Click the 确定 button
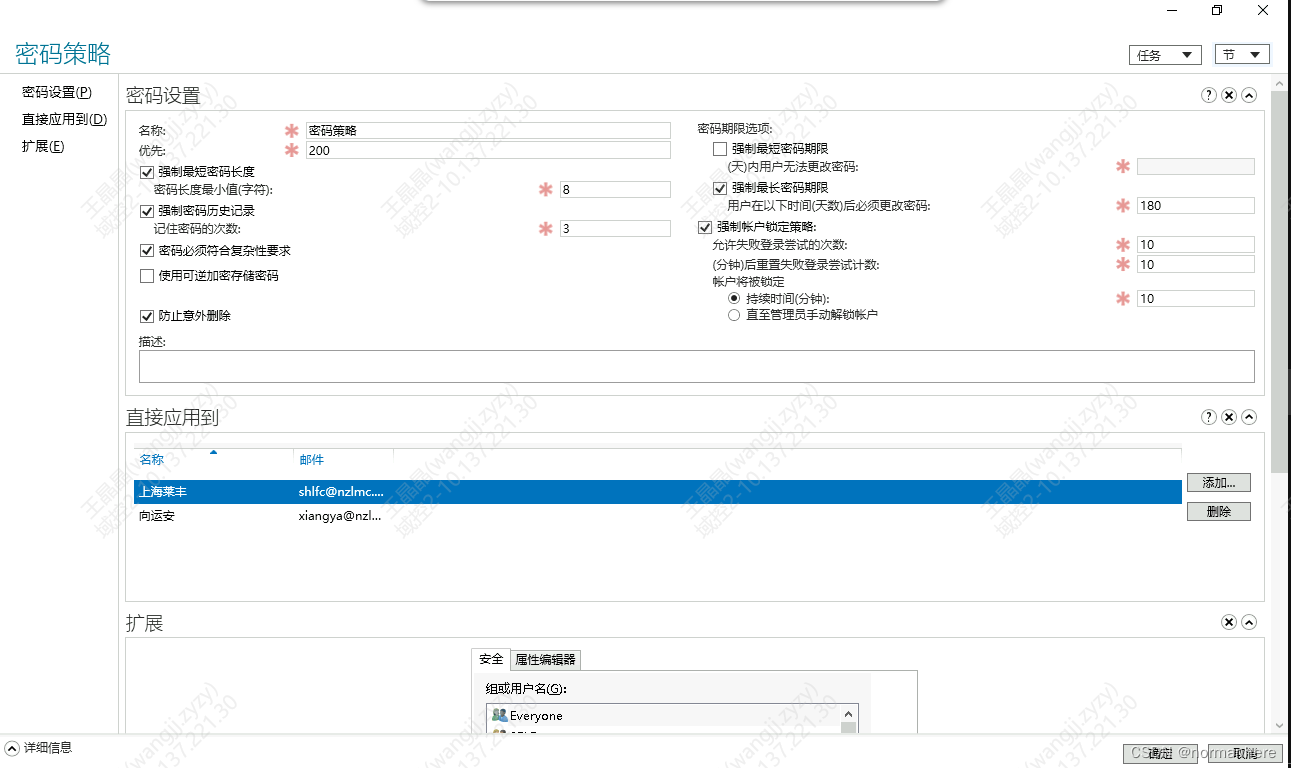Viewport: 1291px width, 768px height. click(x=1160, y=753)
